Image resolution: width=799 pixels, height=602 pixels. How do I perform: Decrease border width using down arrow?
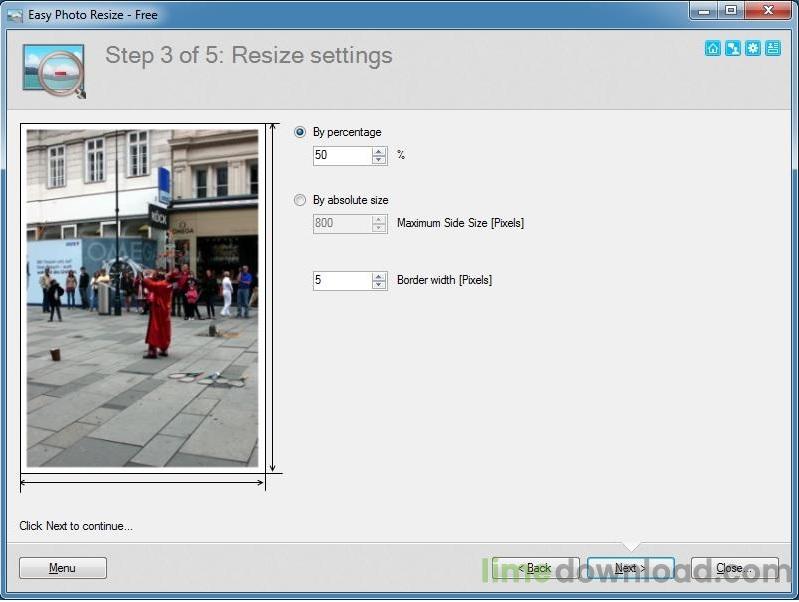(379, 285)
